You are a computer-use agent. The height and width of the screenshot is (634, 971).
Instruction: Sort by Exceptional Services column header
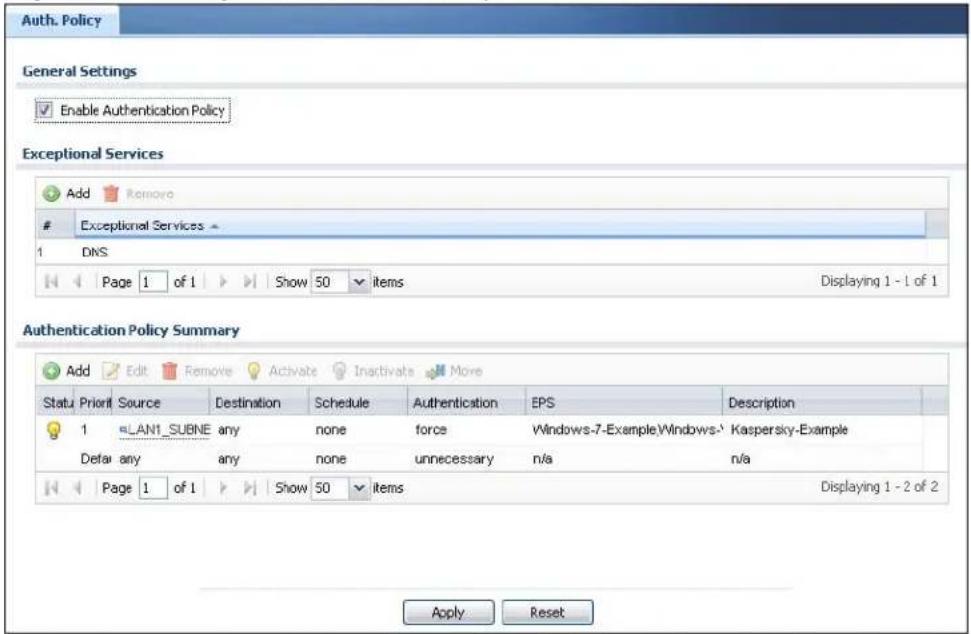(x=500, y=225)
